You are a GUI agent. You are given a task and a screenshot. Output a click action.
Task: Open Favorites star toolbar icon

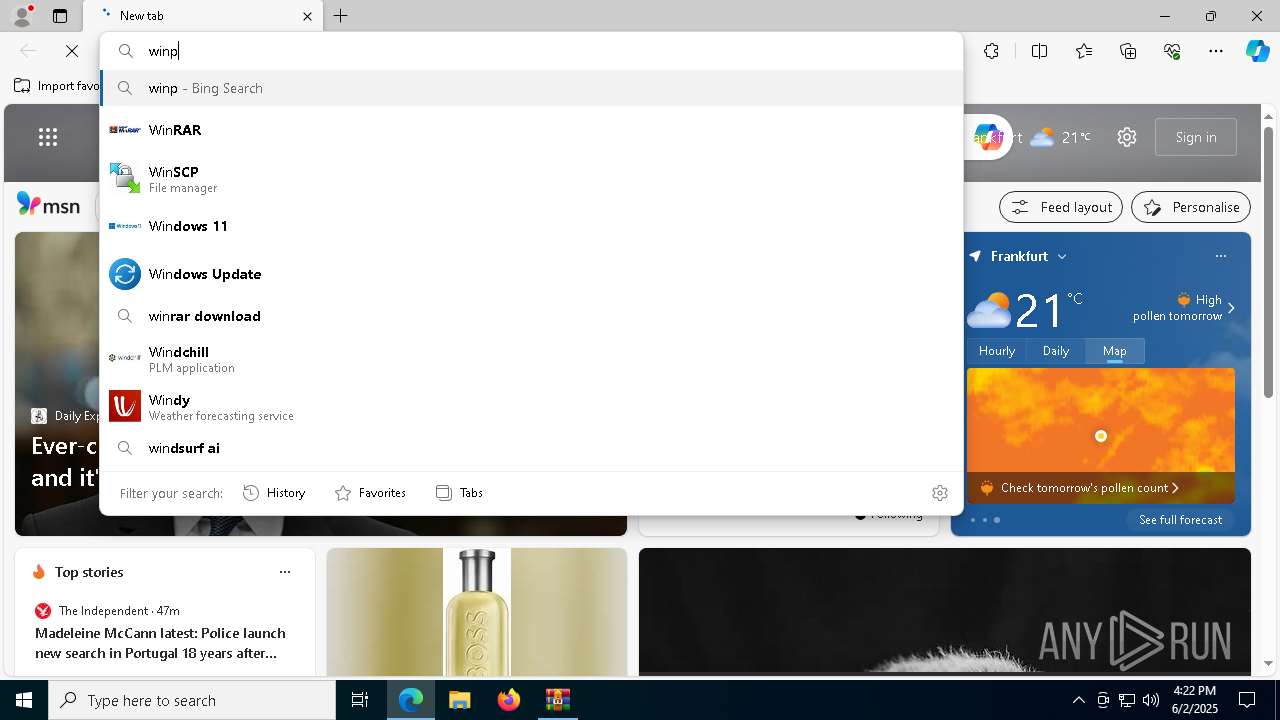pyautogui.click(x=1084, y=51)
